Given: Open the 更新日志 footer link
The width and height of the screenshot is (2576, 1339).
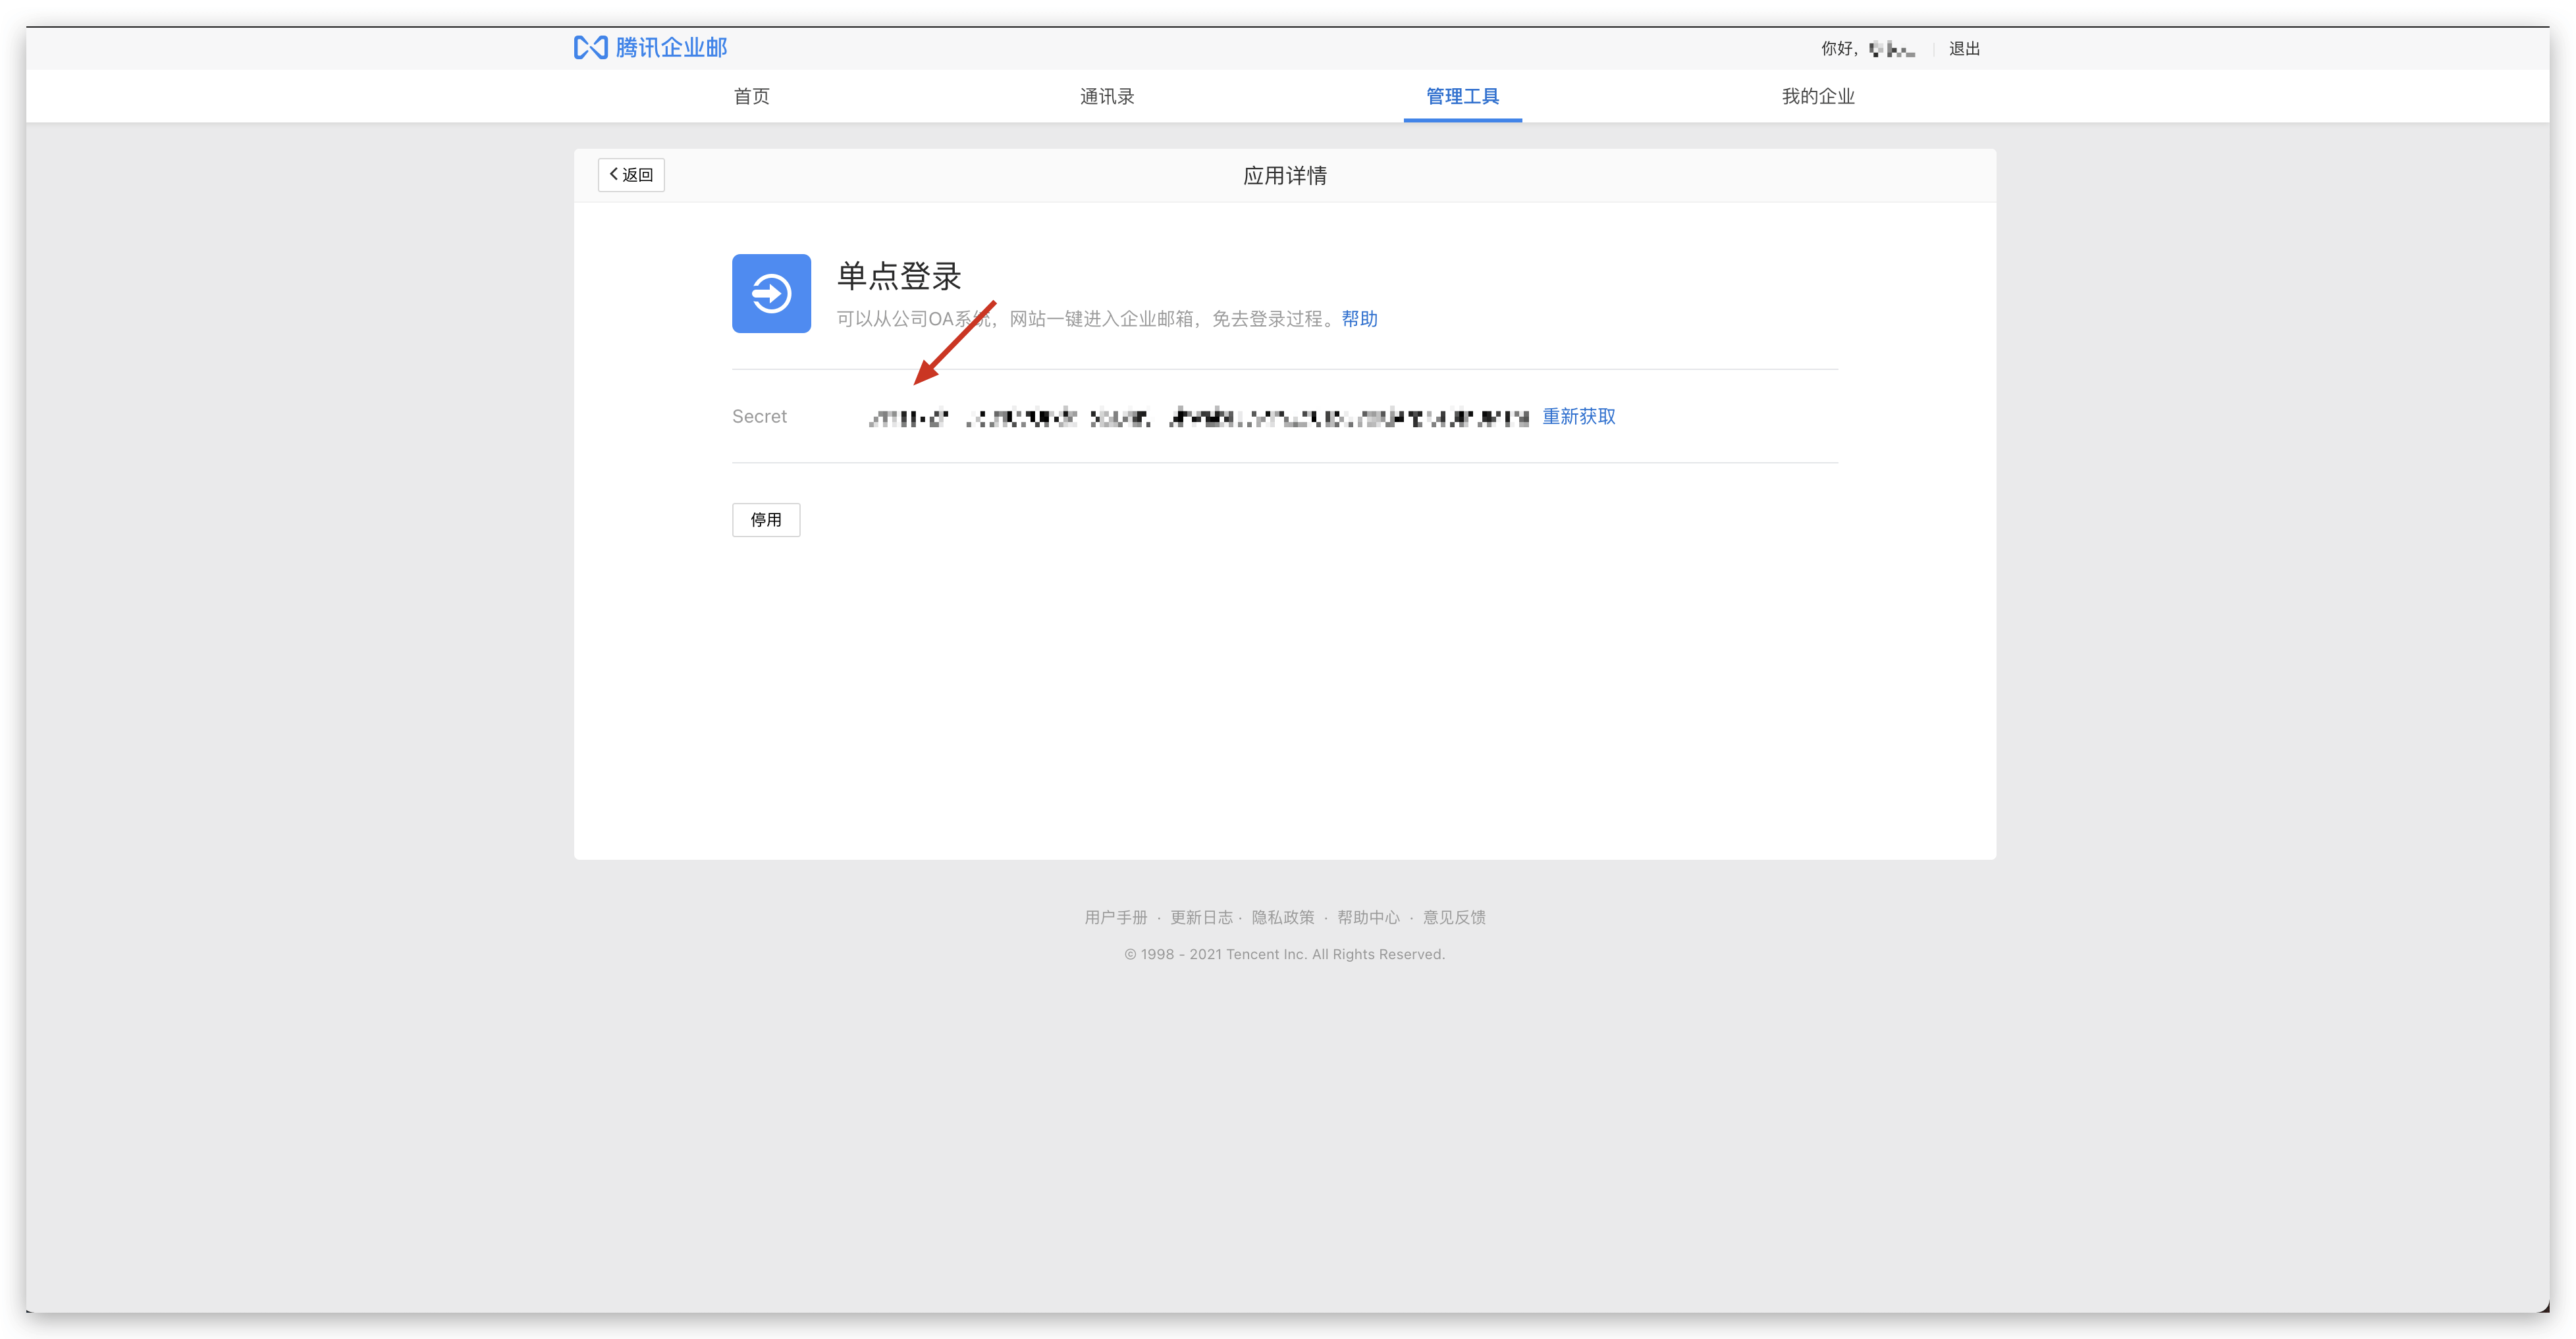Looking at the screenshot, I should (x=1201, y=917).
